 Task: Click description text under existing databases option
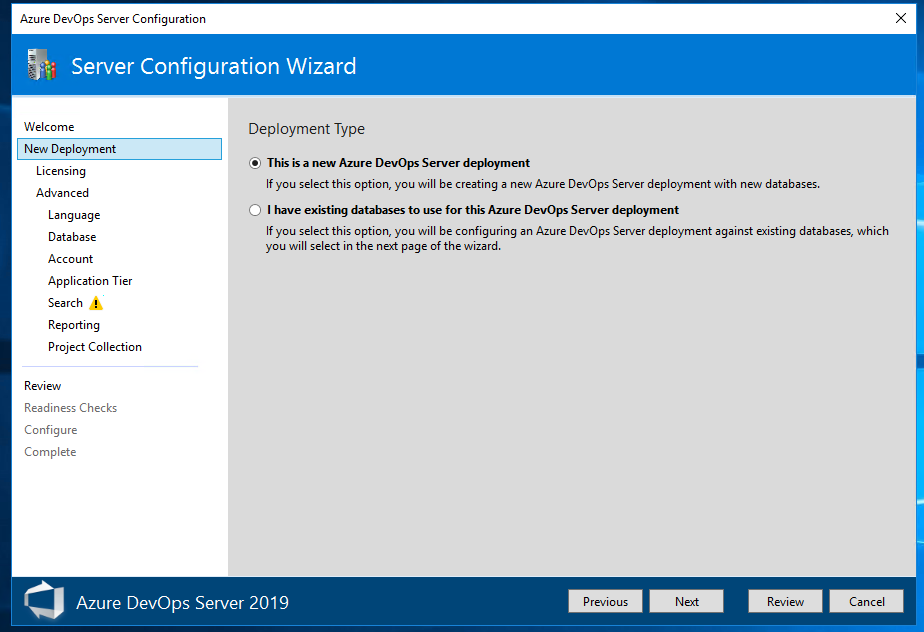point(577,239)
